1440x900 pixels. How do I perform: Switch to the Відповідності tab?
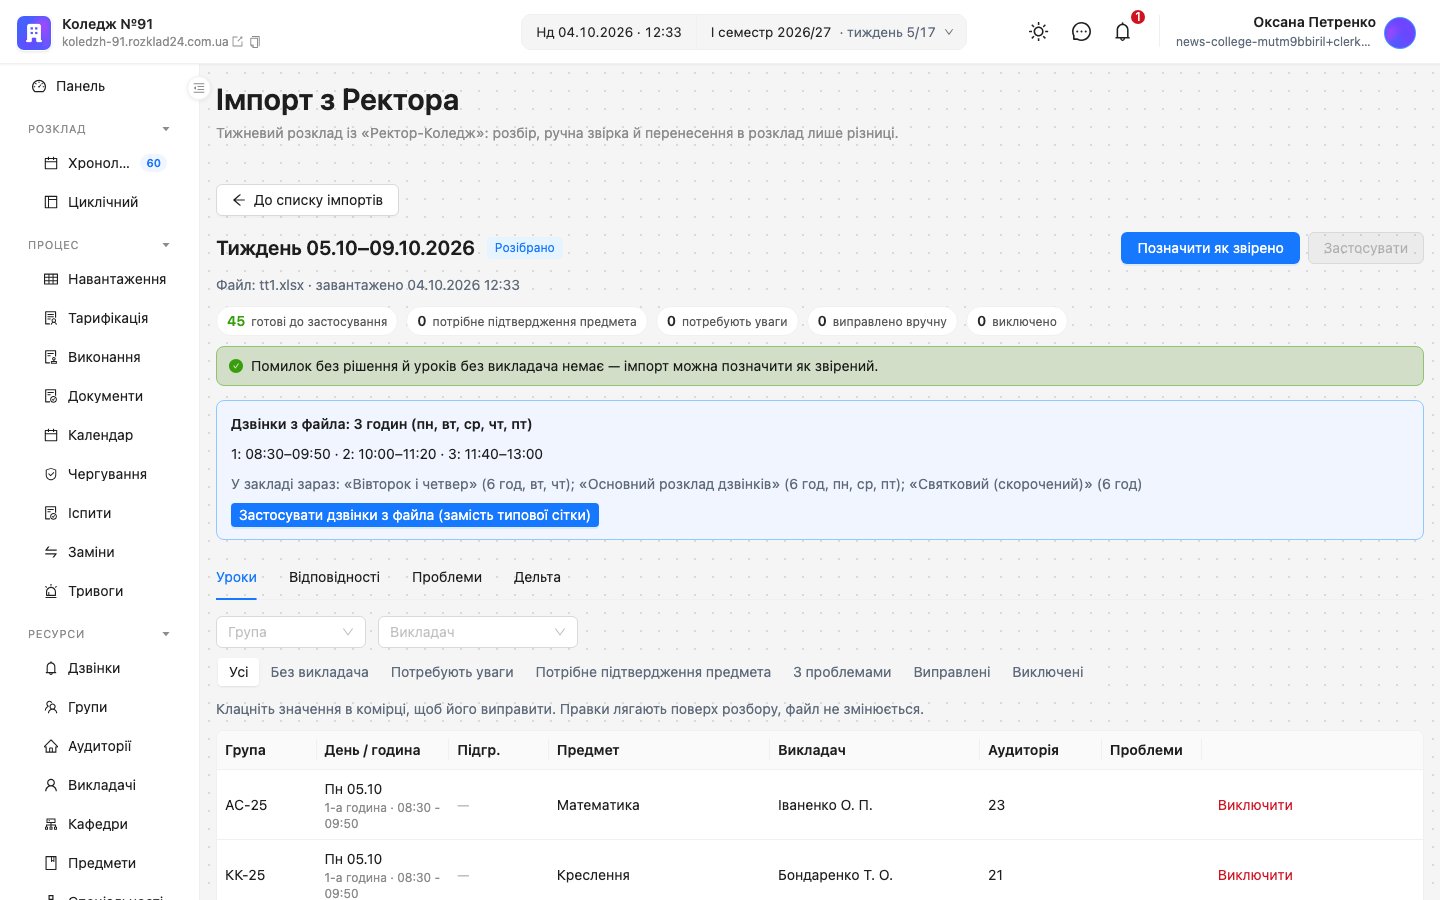point(334,577)
